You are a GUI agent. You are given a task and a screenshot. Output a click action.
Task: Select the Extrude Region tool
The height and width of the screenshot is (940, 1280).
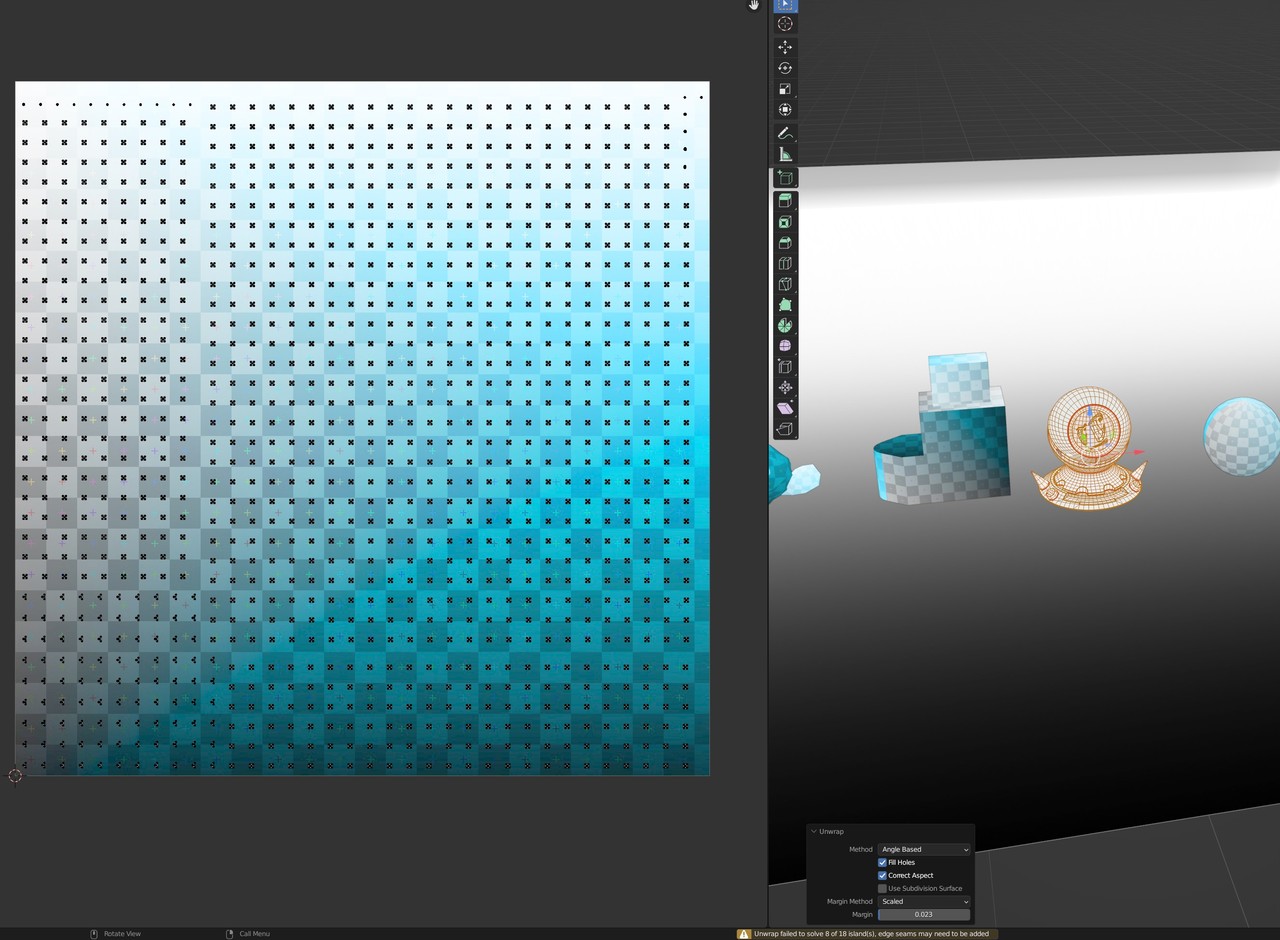click(x=785, y=201)
